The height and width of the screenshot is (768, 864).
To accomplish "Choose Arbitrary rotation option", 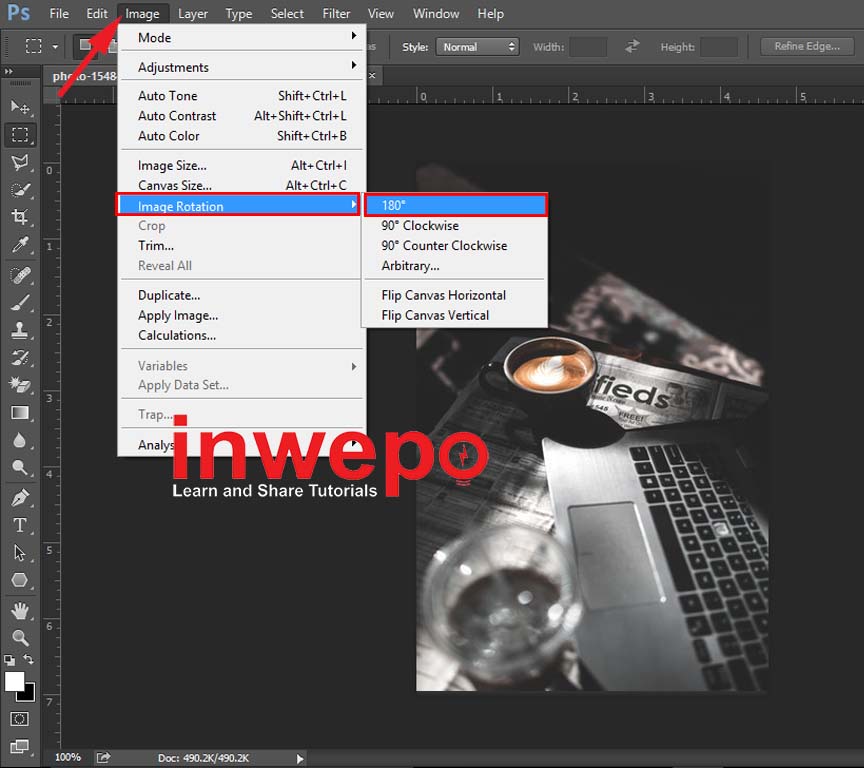I will 456,266.
